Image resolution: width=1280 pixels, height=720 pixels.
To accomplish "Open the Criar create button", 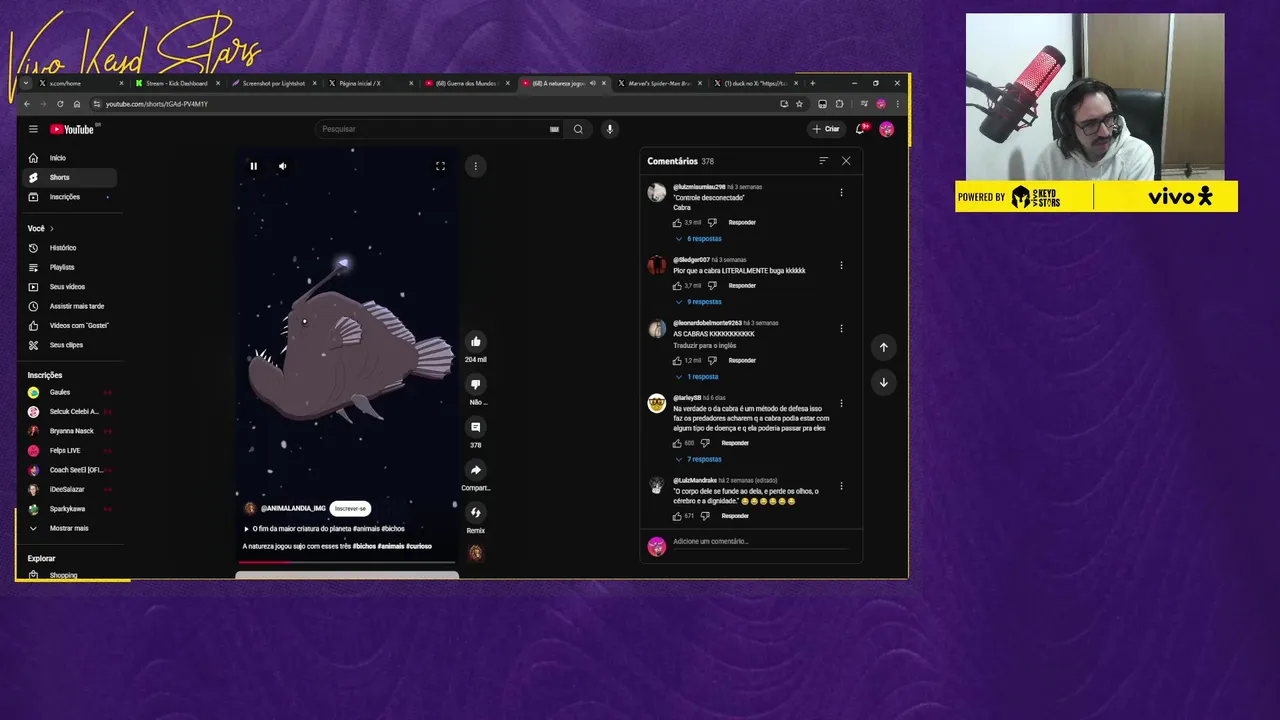I will click(826, 129).
